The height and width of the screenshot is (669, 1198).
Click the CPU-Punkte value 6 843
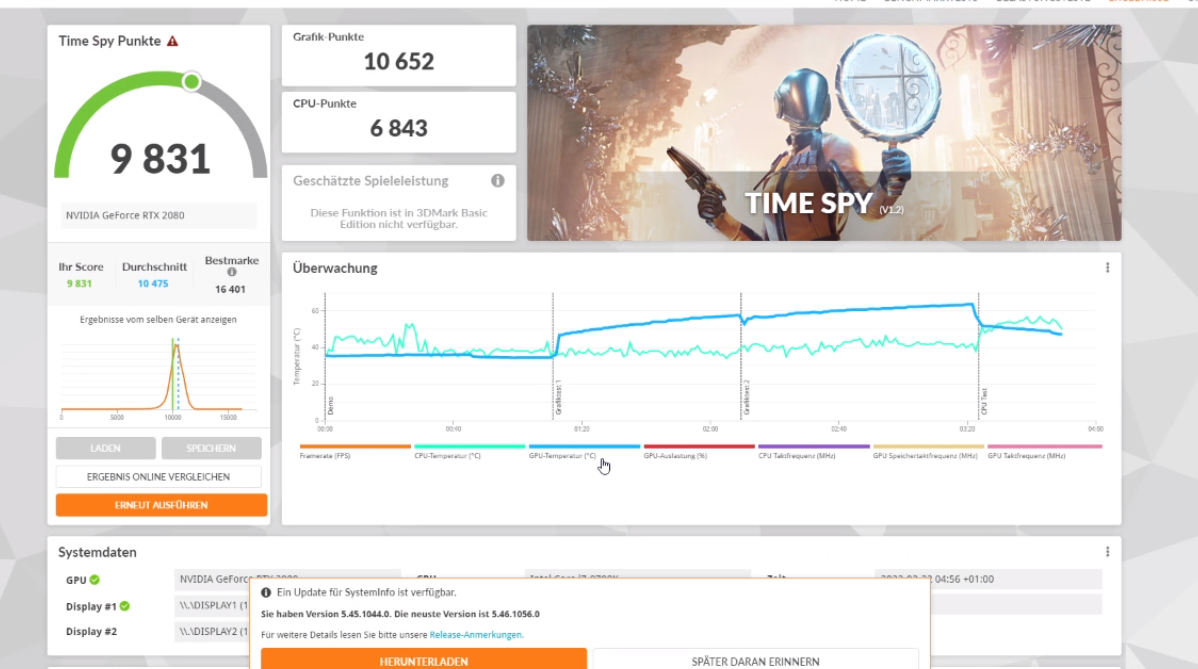point(398,128)
